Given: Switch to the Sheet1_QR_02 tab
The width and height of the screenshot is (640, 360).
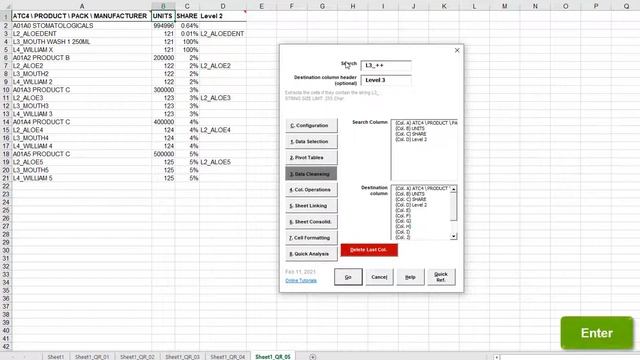Looking at the screenshot, I should [137, 357].
